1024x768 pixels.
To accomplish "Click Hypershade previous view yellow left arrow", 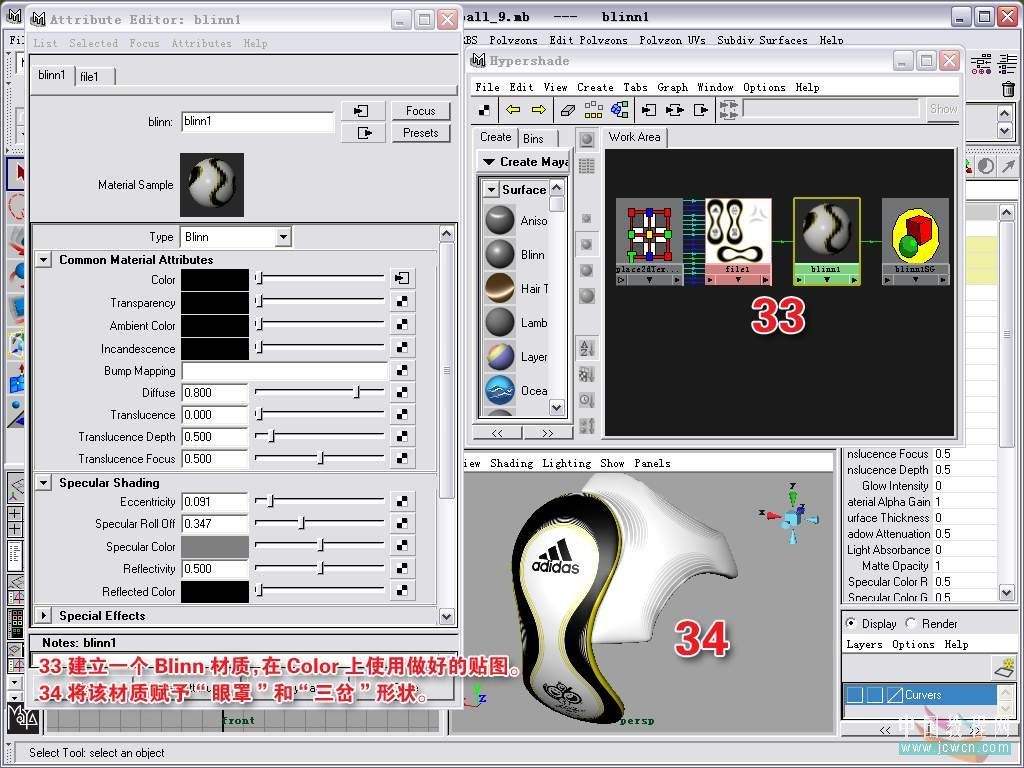I will (513, 110).
